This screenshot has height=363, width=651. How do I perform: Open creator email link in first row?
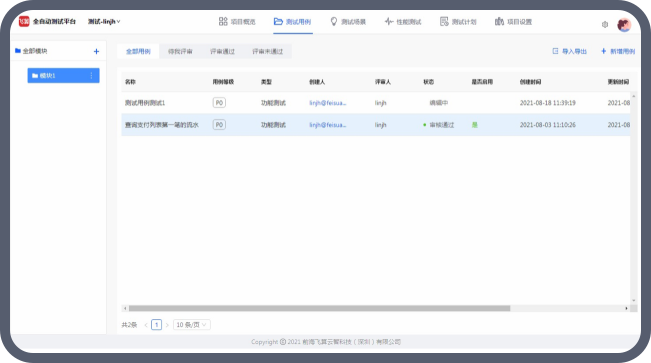(328, 103)
